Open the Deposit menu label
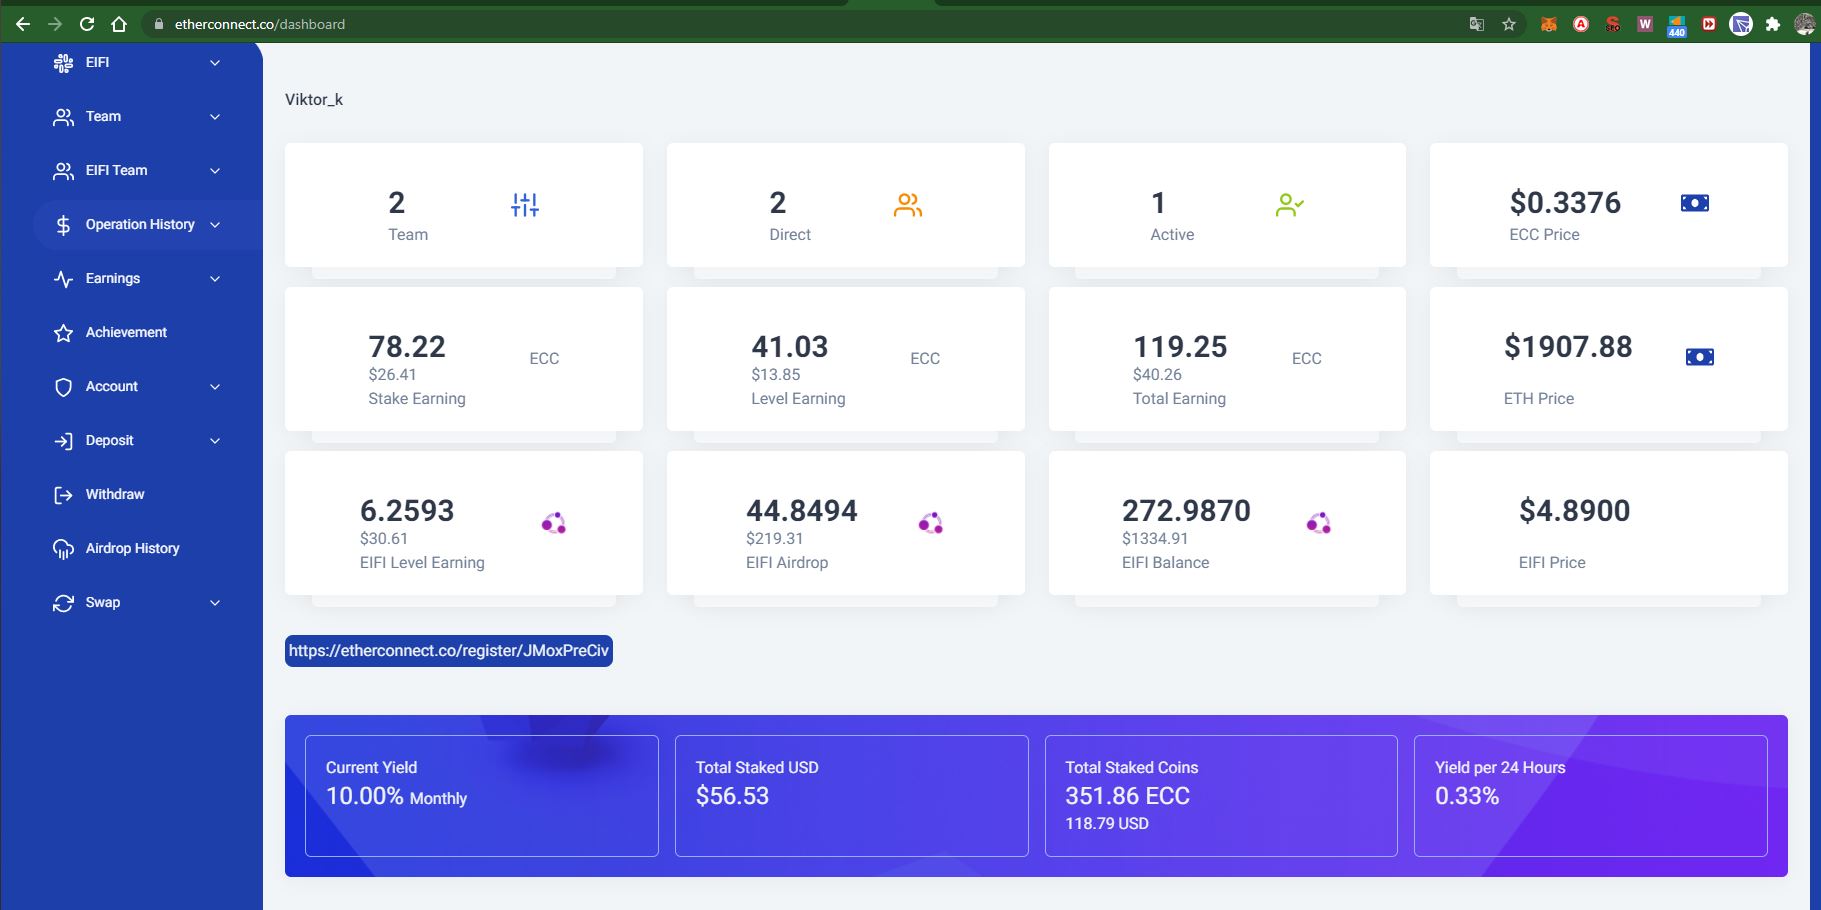 109,440
